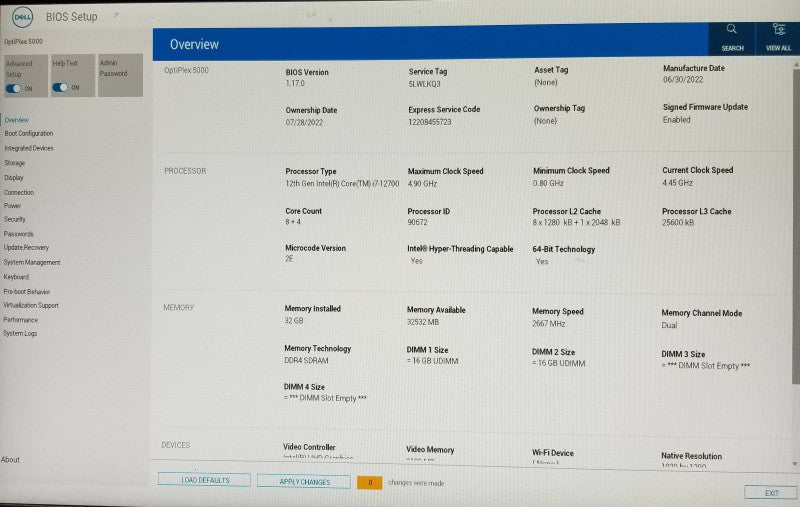Click Memory Available 32532 MB value

point(422,322)
